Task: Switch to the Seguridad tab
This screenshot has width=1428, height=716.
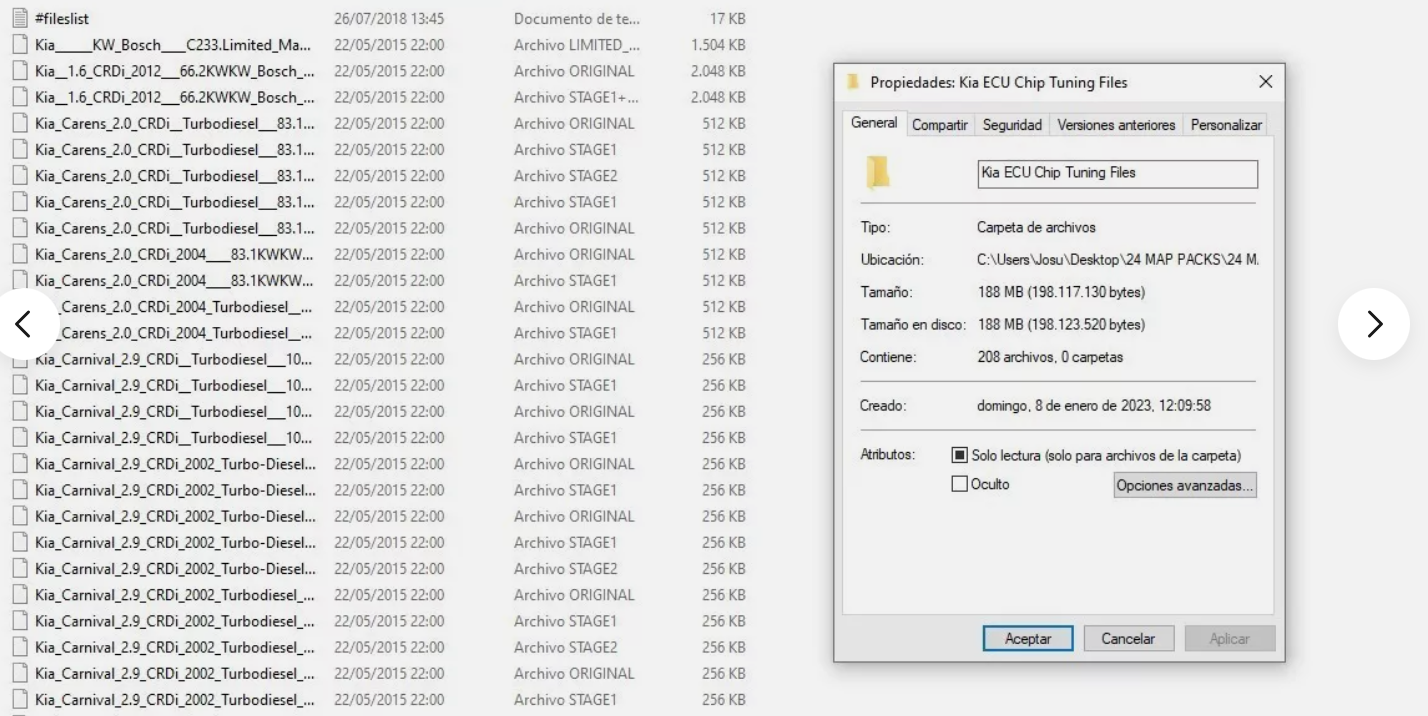Action: pos(1012,124)
